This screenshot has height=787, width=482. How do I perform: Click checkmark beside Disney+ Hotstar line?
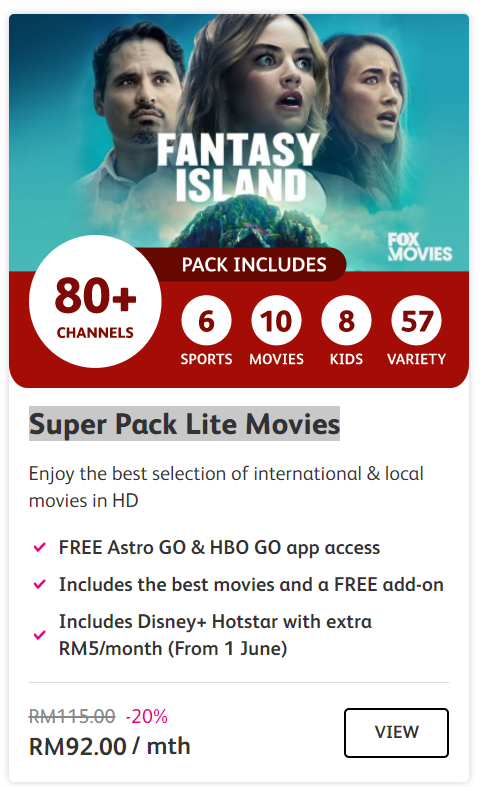pyautogui.click(x=39, y=635)
